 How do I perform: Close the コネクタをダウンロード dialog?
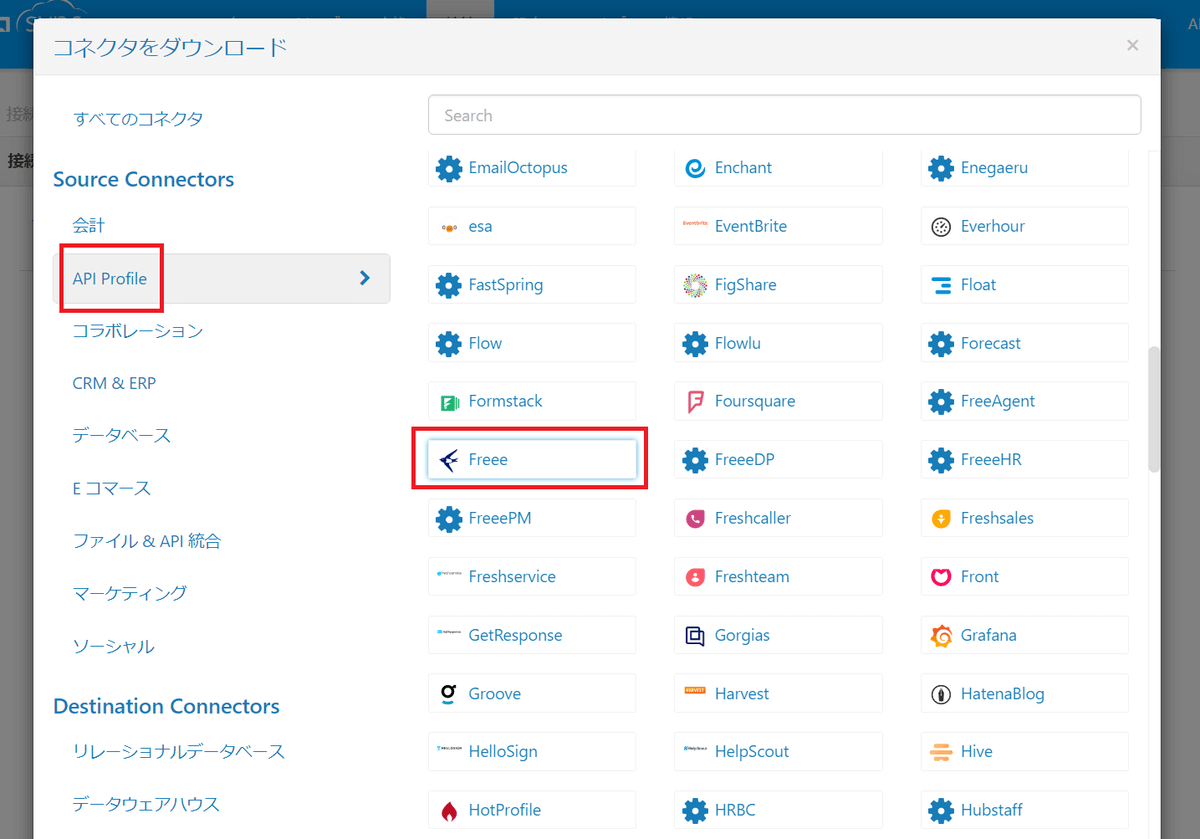pyautogui.click(x=1132, y=45)
